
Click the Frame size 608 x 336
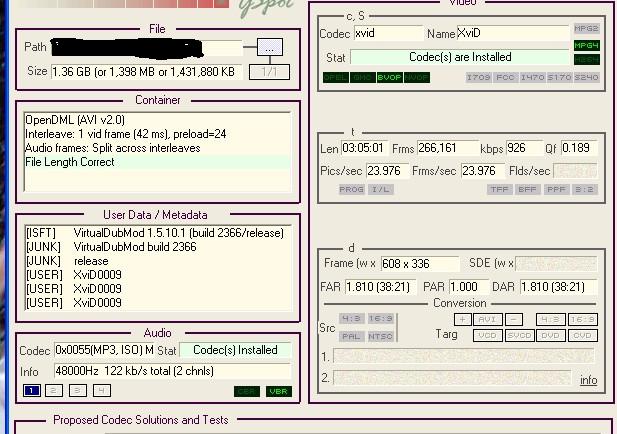[419, 264]
